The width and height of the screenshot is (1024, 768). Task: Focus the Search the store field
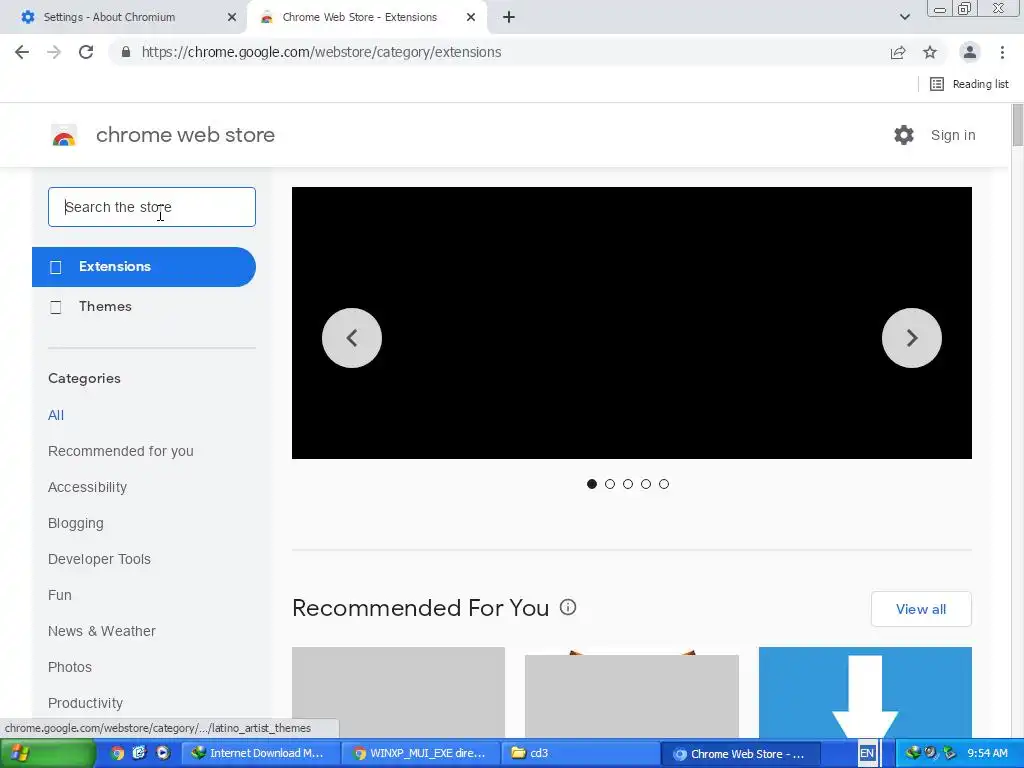pyautogui.click(x=152, y=207)
